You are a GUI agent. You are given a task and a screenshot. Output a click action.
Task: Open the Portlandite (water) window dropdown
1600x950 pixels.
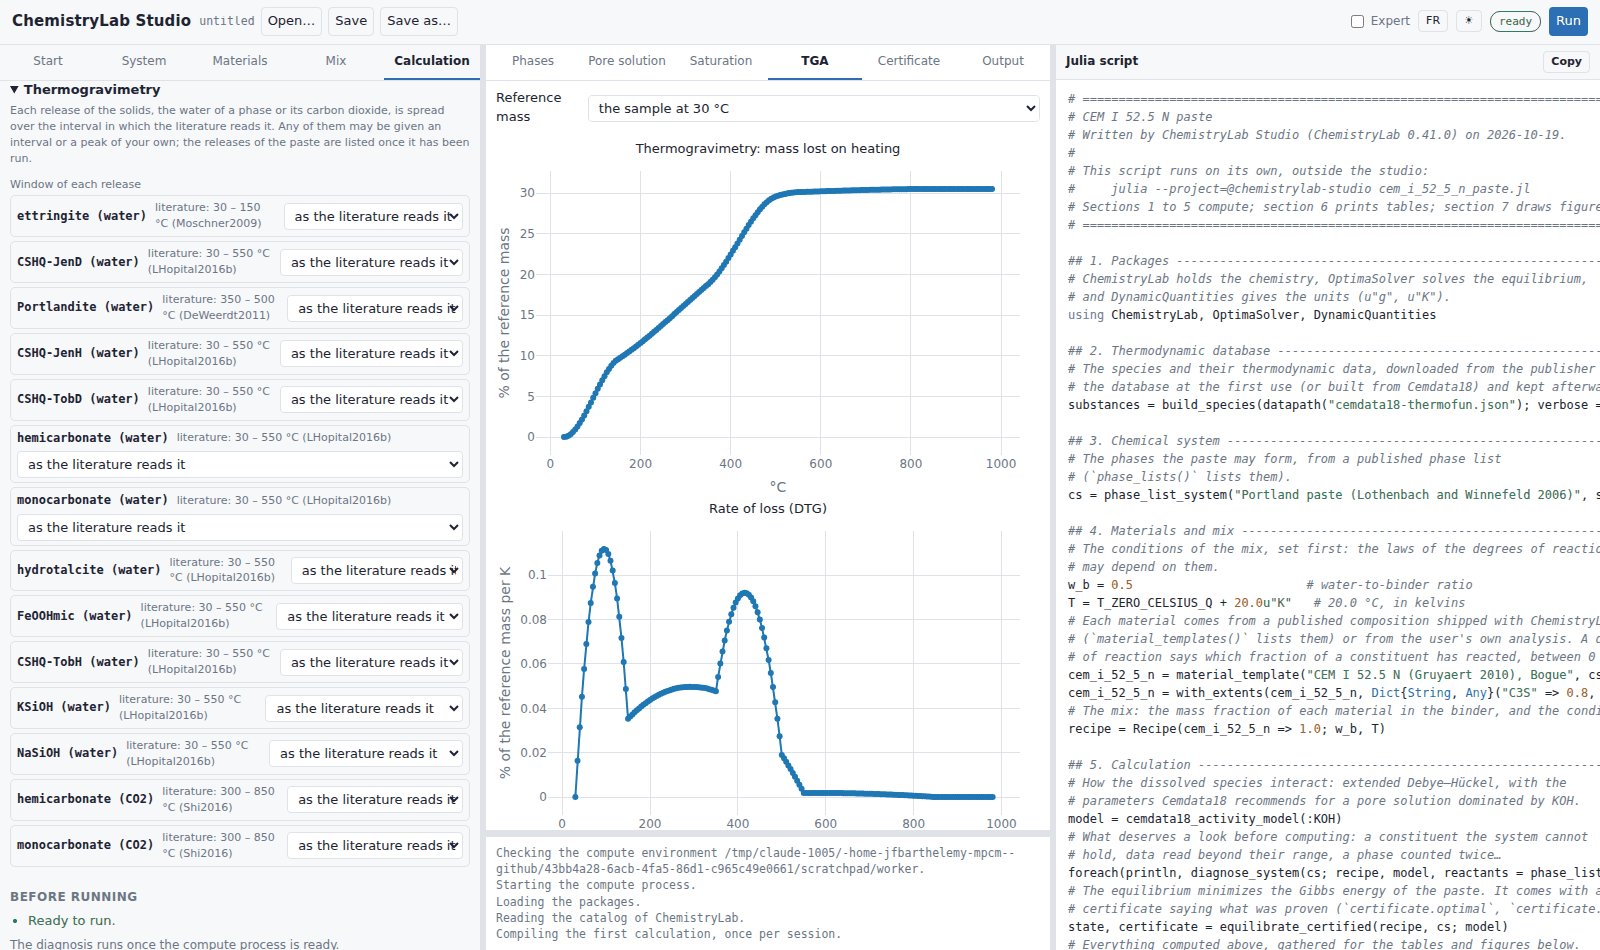(375, 308)
